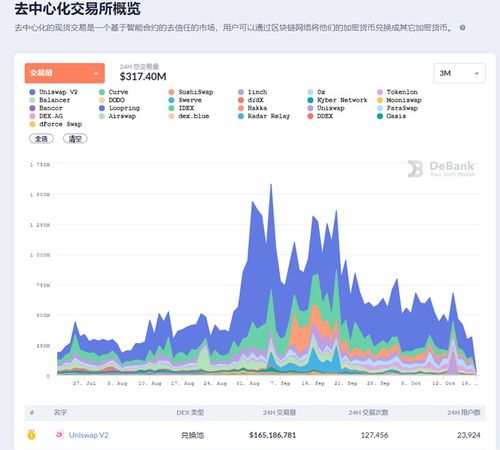Viewport: 500px width, 450px height.
Task: Sort by 24H 交易次数 column header
Action: click(368, 412)
